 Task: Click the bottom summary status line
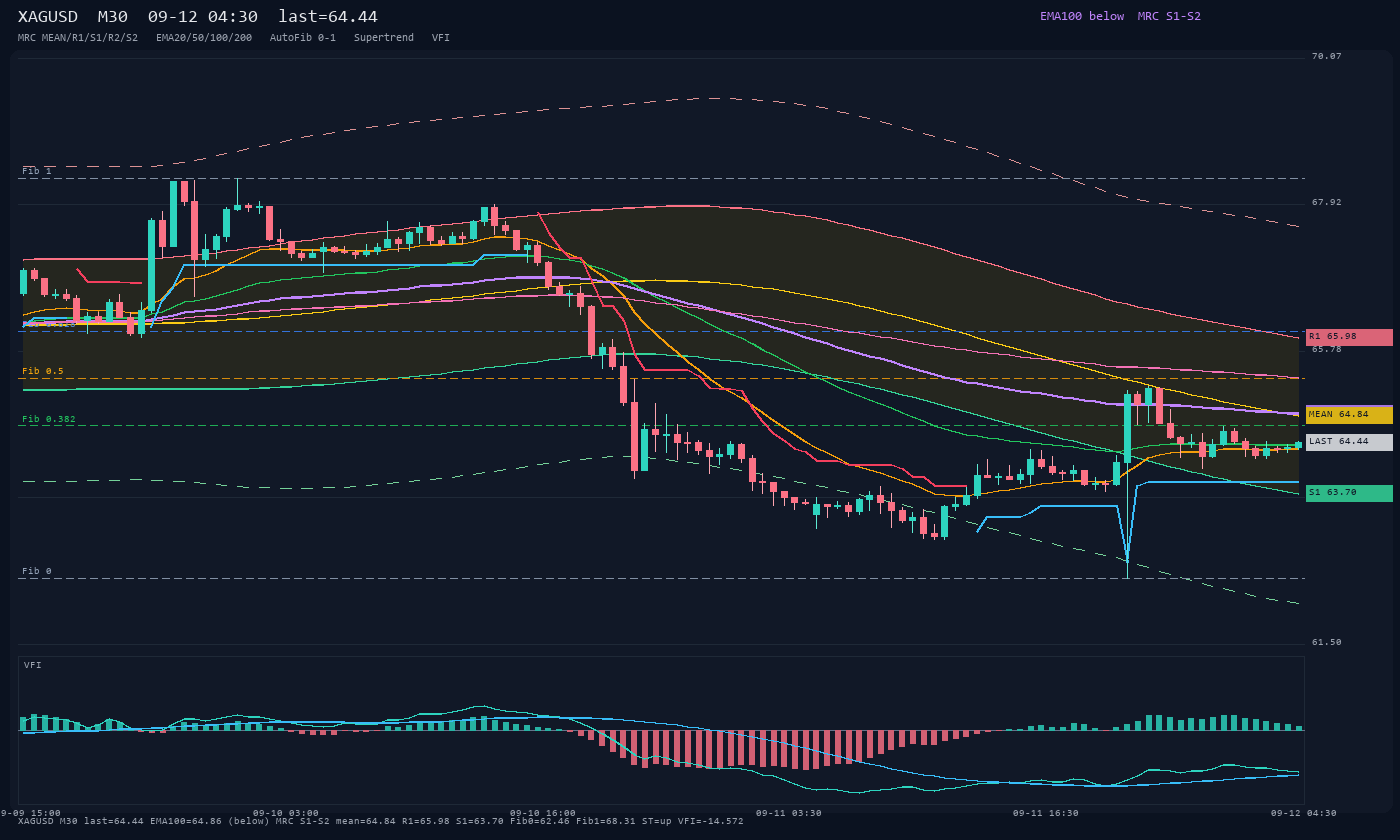click(381, 821)
